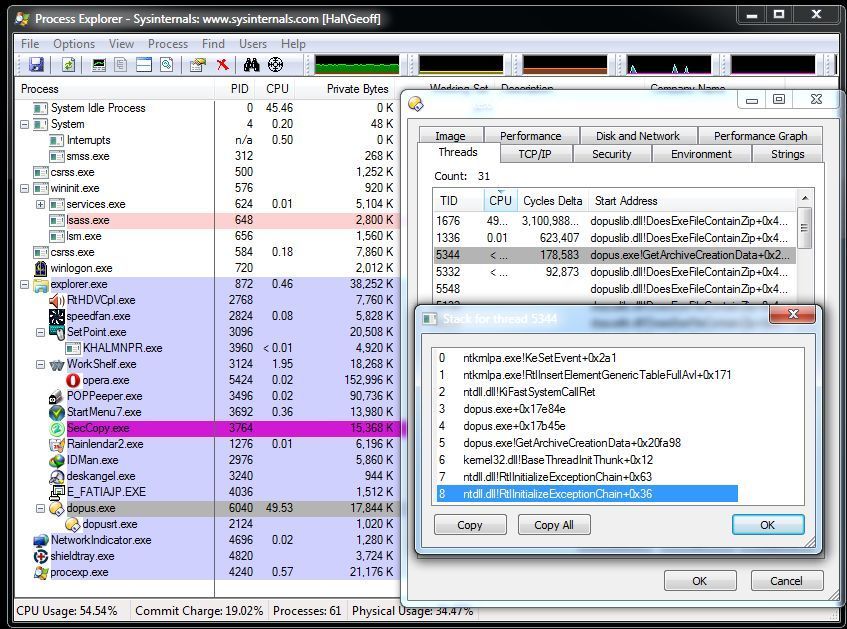Screen dimensions: 847x629
Task: Switch to the Security tab
Action: pos(611,154)
